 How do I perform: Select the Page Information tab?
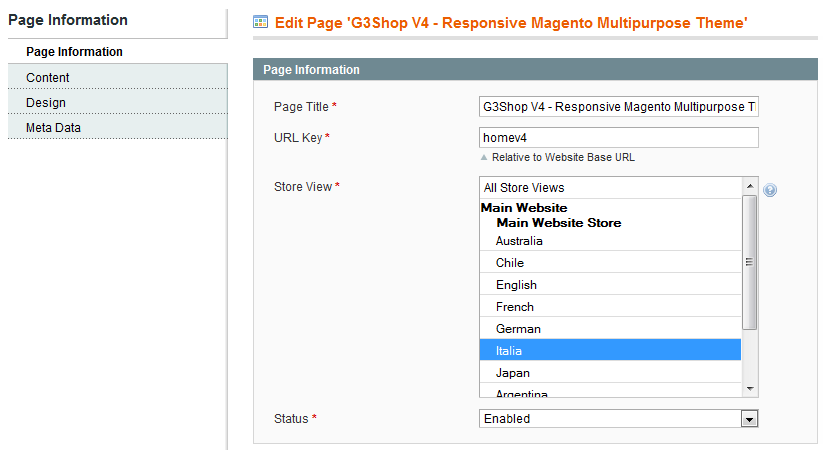pyautogui.click(x=118, y=51)
